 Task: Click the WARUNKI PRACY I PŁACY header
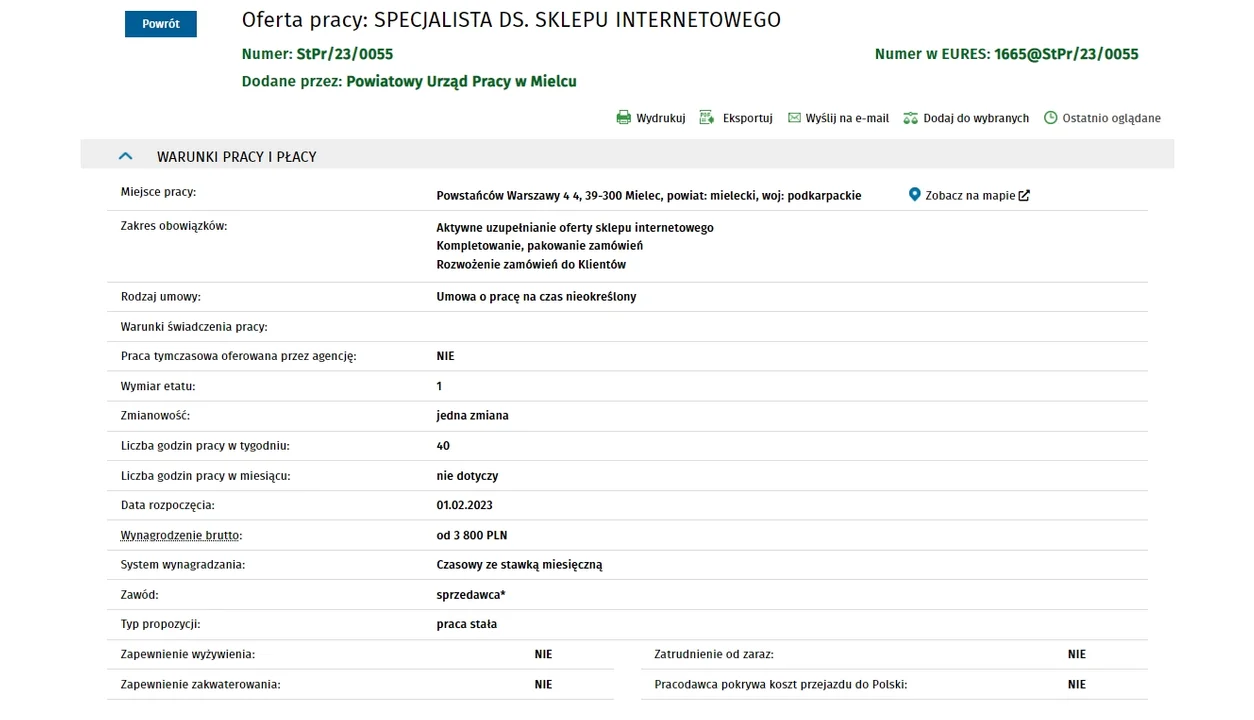pos(236,157)
